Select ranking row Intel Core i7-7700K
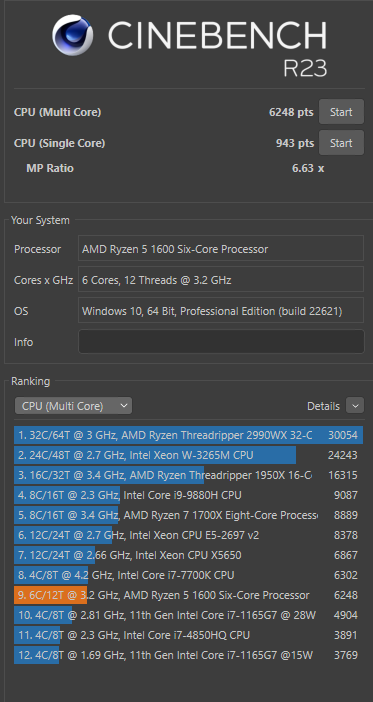 [x=188, y=575]
